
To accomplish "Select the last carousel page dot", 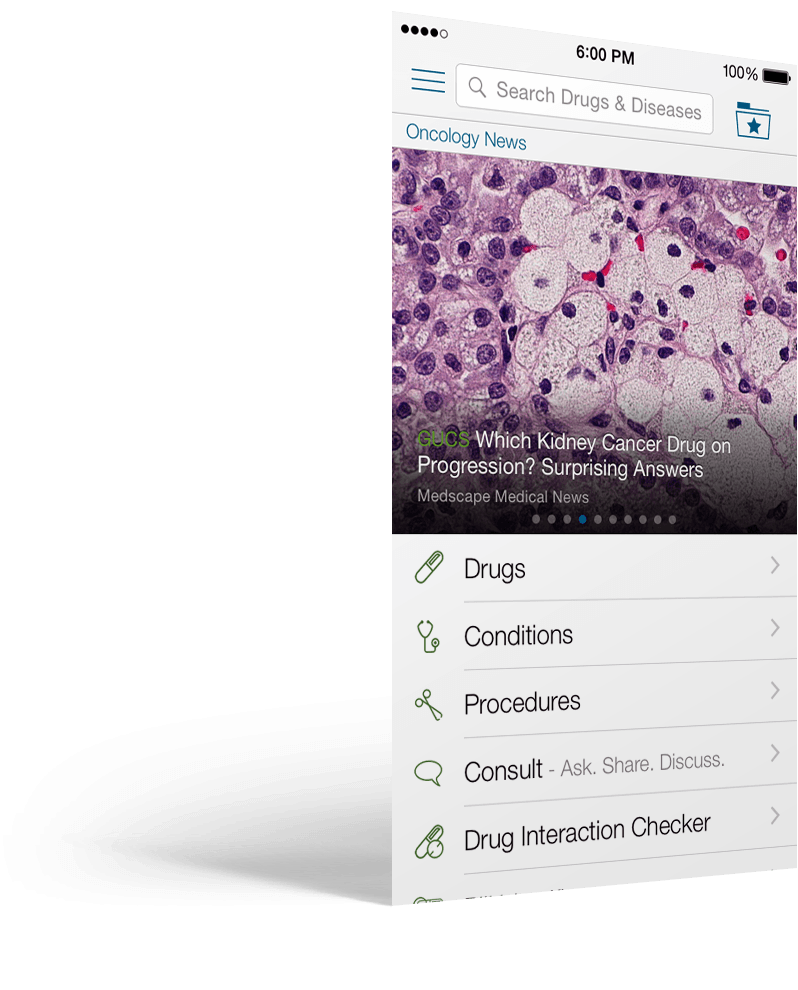I will 672,520.
